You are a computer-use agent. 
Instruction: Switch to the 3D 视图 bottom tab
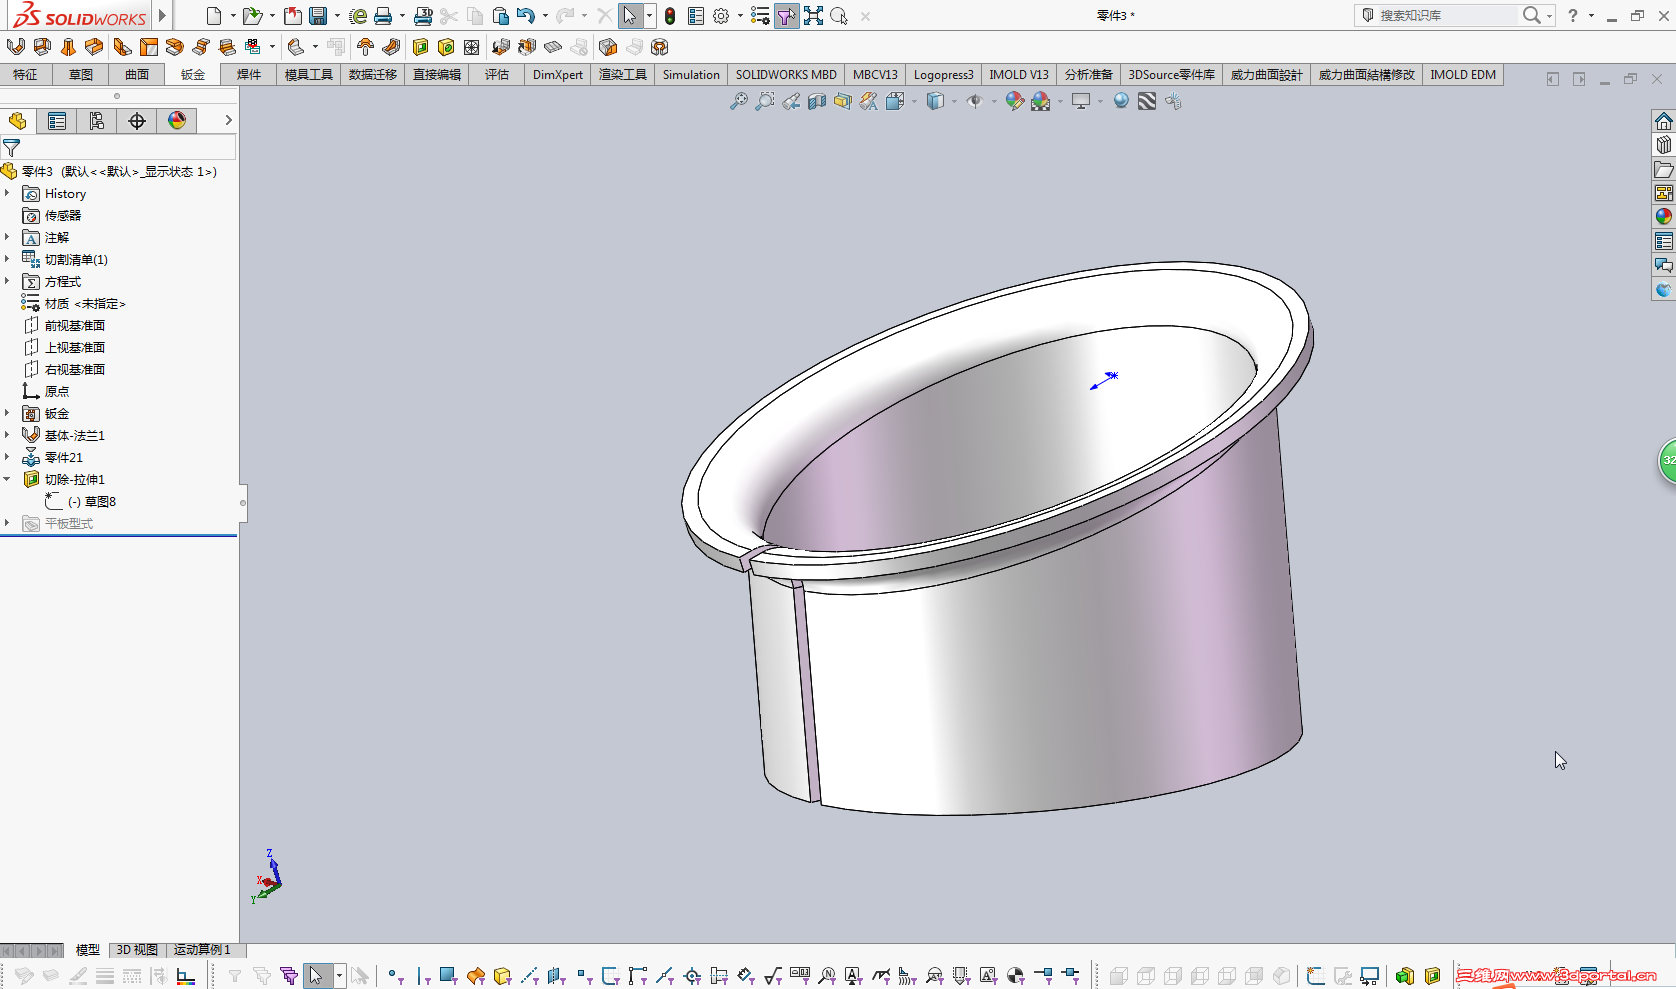tap(137, 950)
